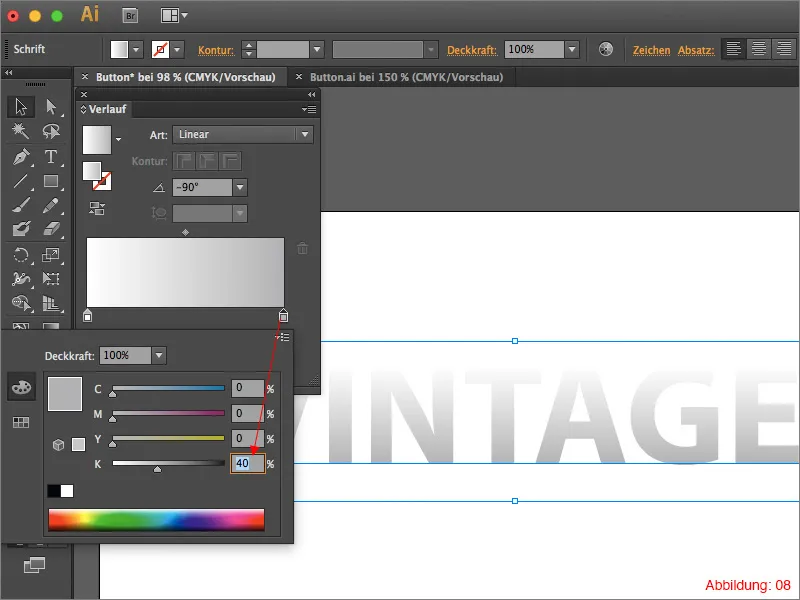Open the Verlauf panel flyout menu

click(x=309, y=109)
